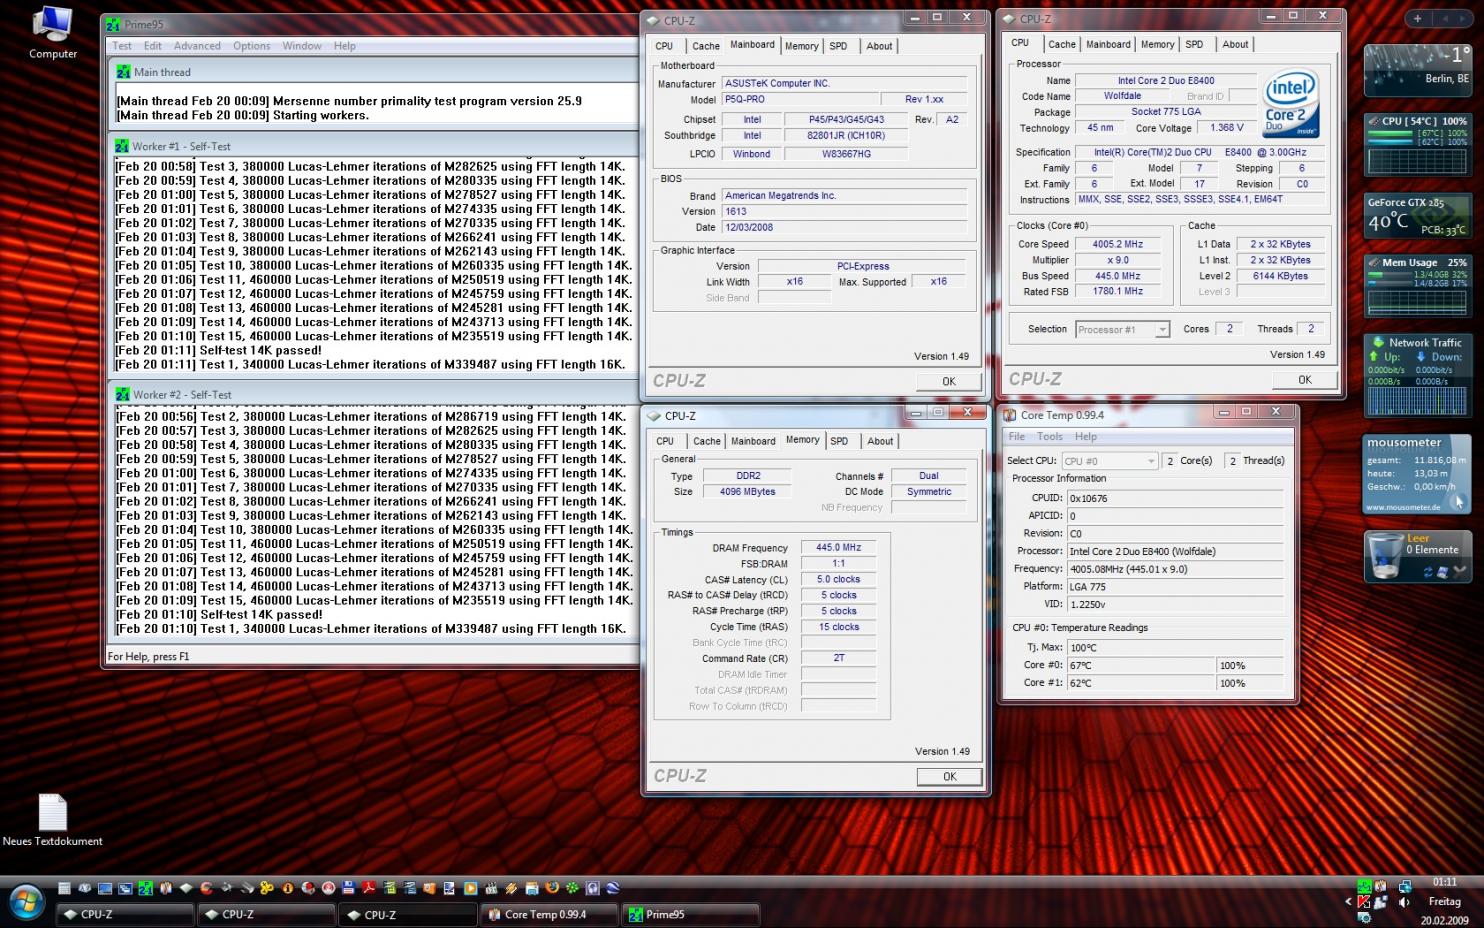Click BIOS Version value 1613

coord(845,211)
